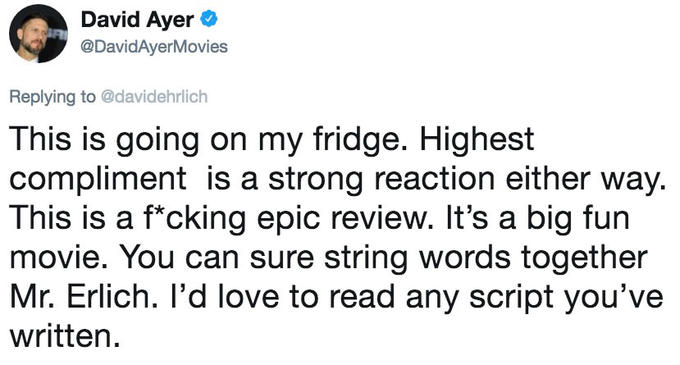Screen dimensions: 680x365
Task: Click the blue verified checkmark badge
Action: 209,20
